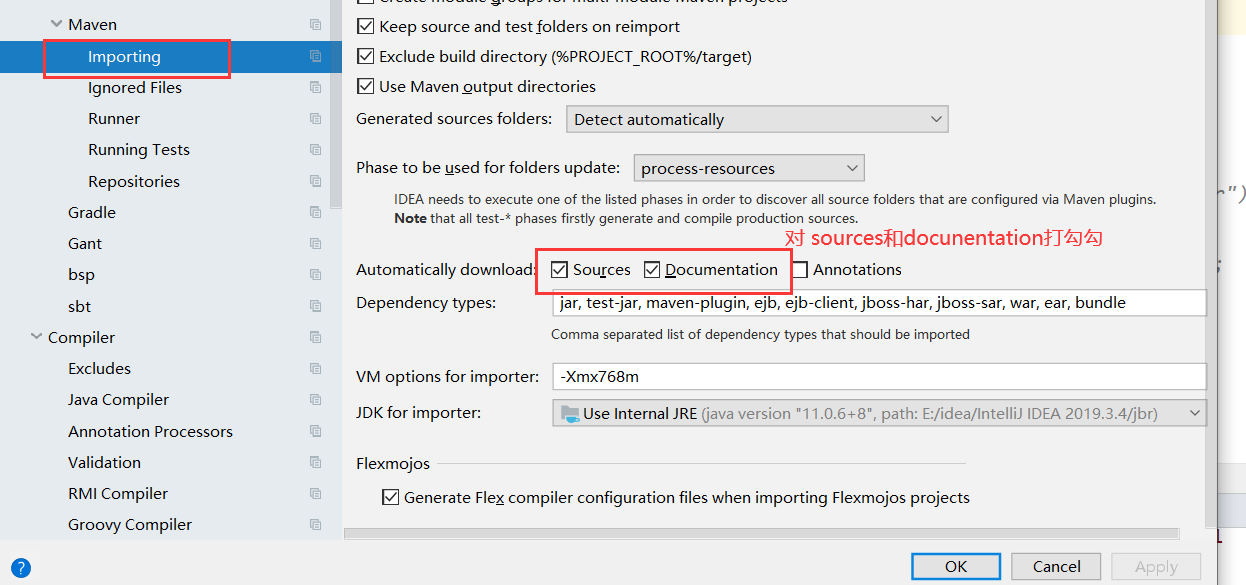Click project-level icon beside Java Compiler
Viewport: 1246px width, 585px height.
click(315, 399)
